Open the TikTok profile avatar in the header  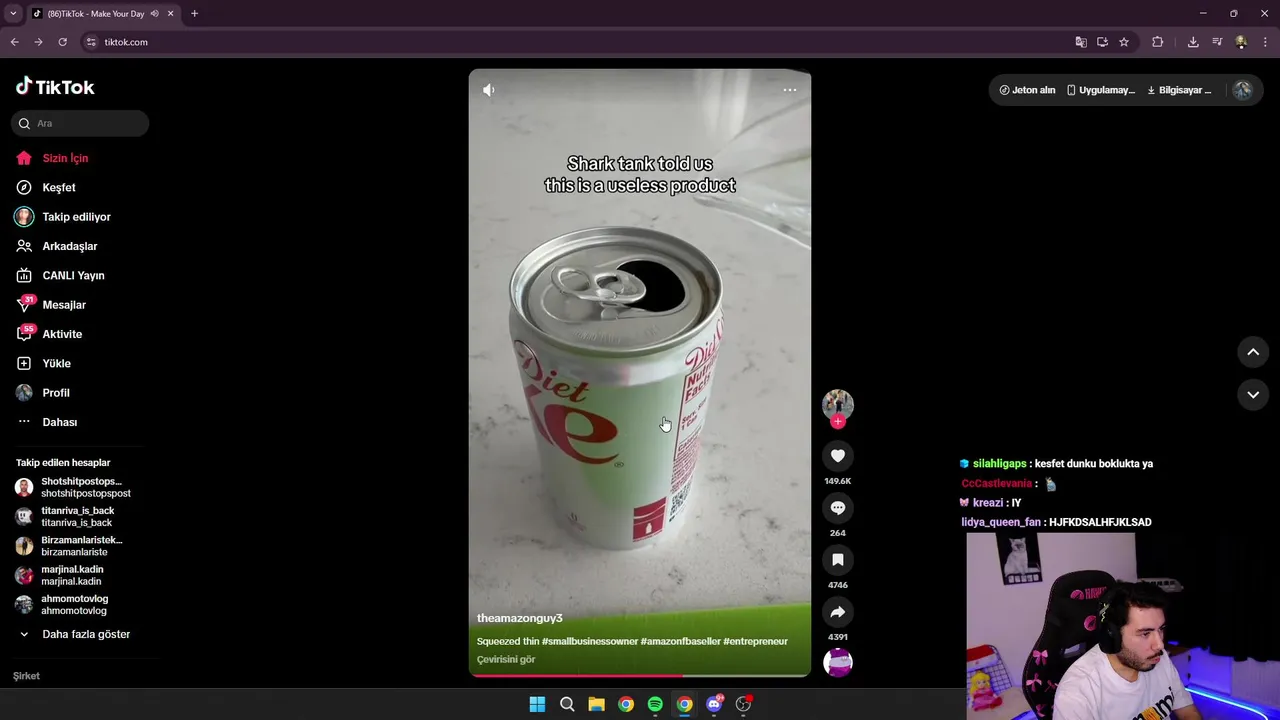point(1242,90)
